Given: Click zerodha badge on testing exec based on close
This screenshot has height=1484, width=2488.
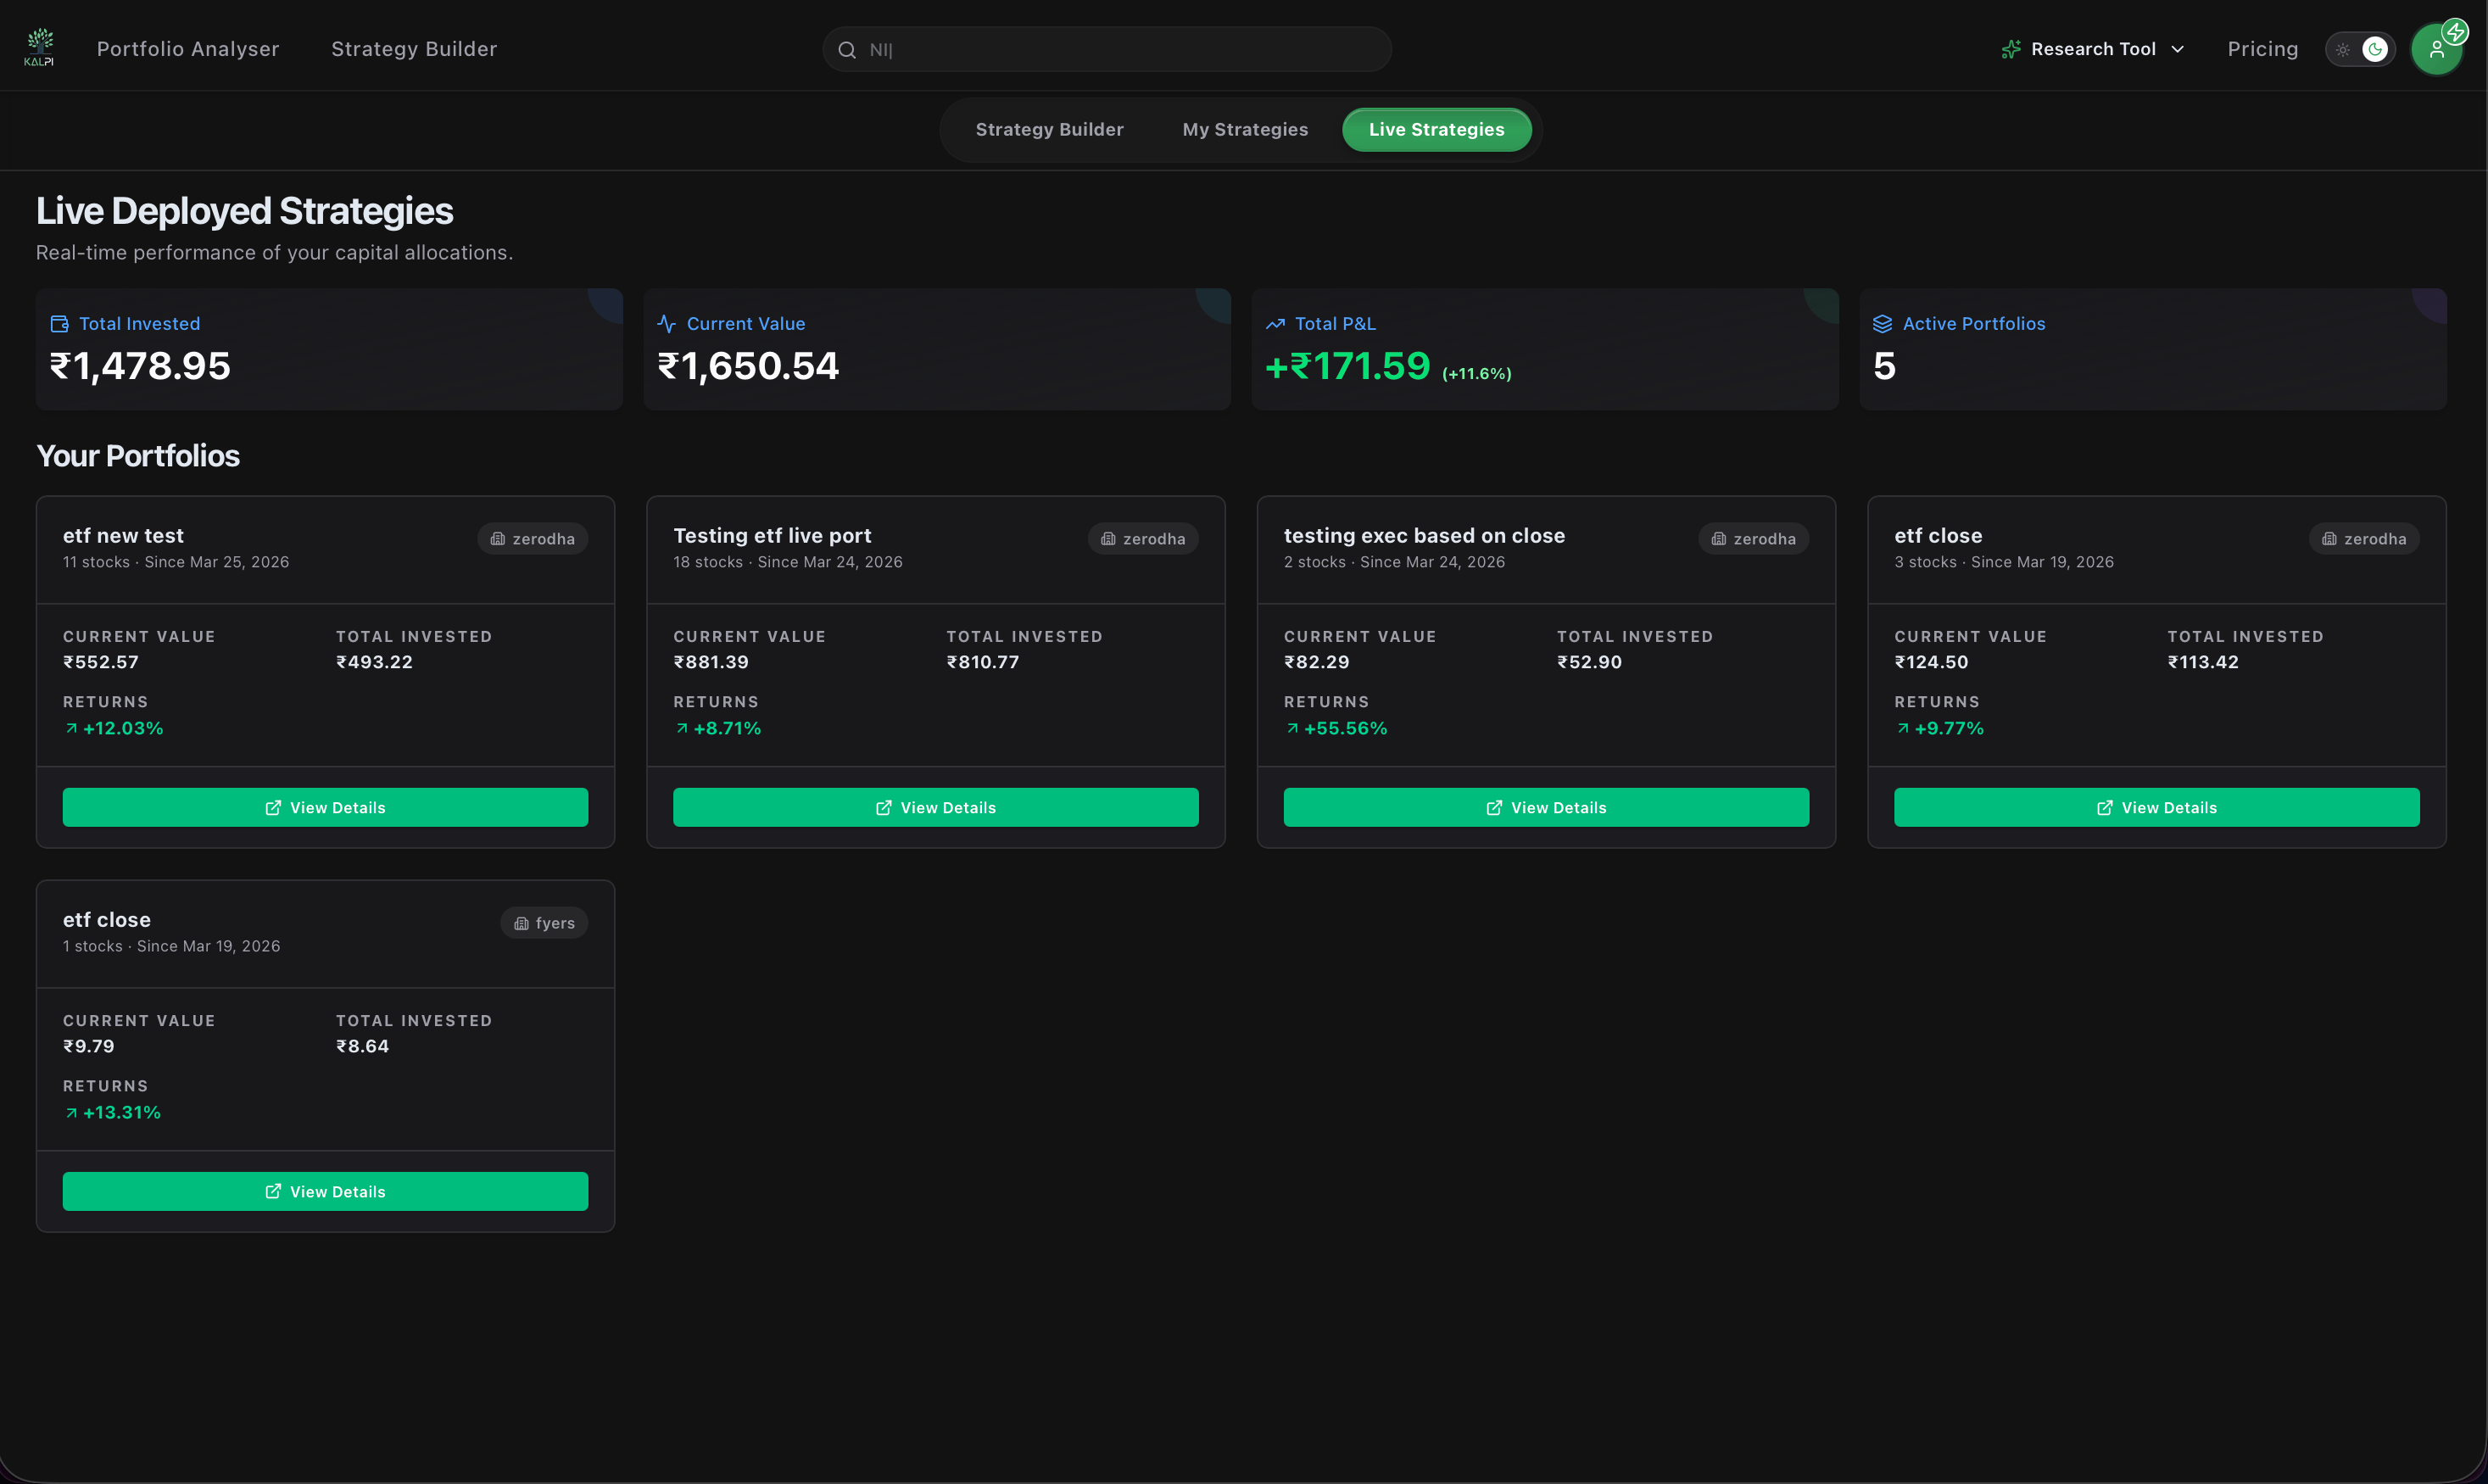Looking at the screenshot, I should pos(1754,539).
